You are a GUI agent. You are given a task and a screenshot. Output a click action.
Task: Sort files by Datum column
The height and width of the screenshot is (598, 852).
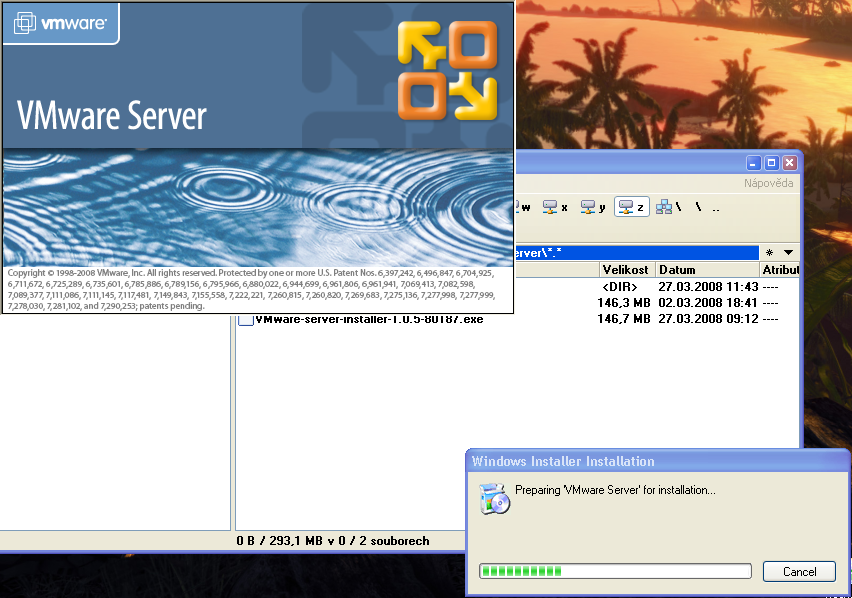[x=706, y=270]
